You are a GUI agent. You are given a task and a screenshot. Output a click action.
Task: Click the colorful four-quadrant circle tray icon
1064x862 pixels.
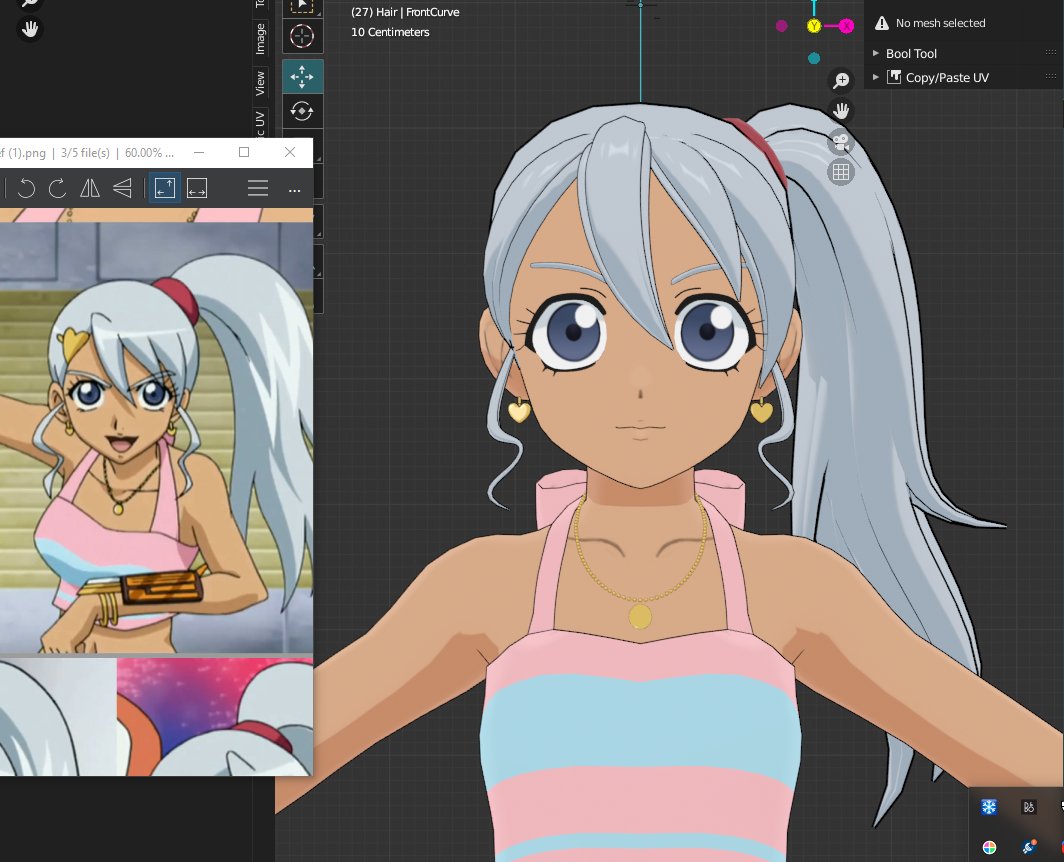(989, 847)
